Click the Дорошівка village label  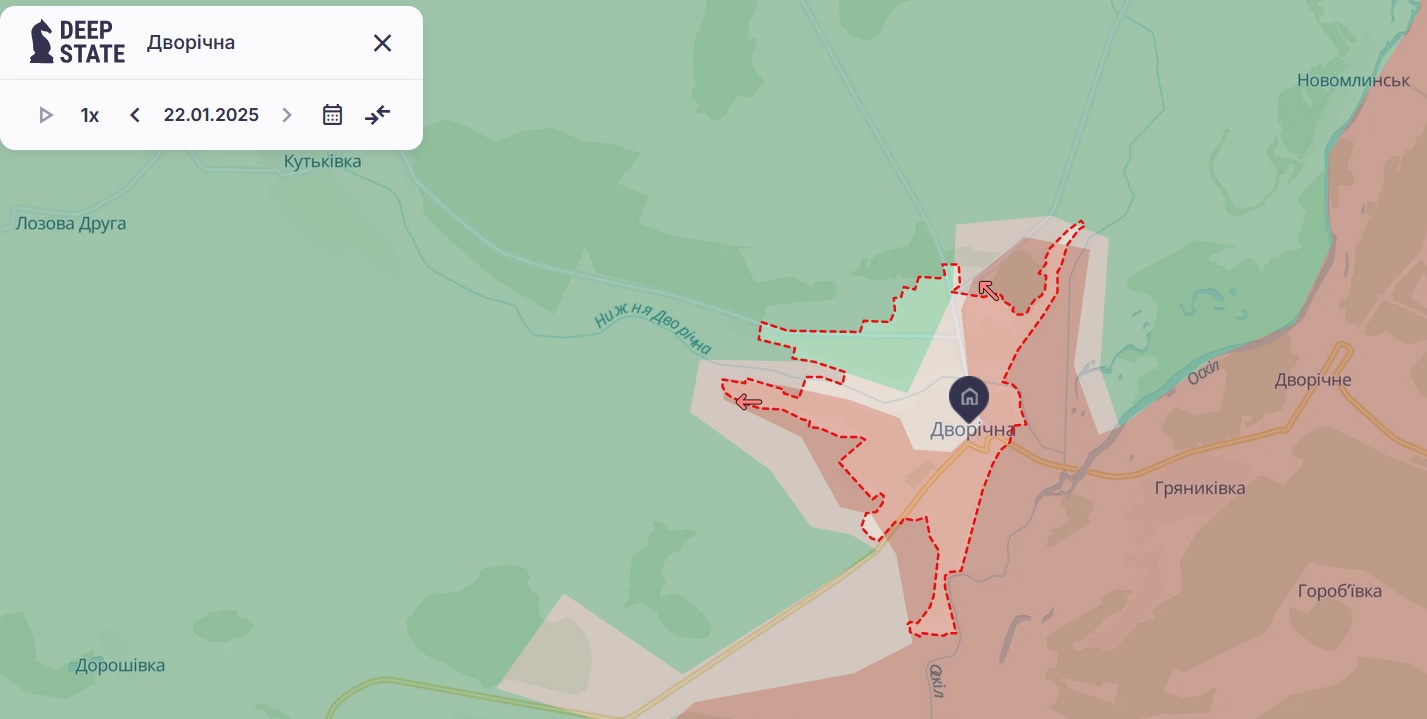(120, 665)
